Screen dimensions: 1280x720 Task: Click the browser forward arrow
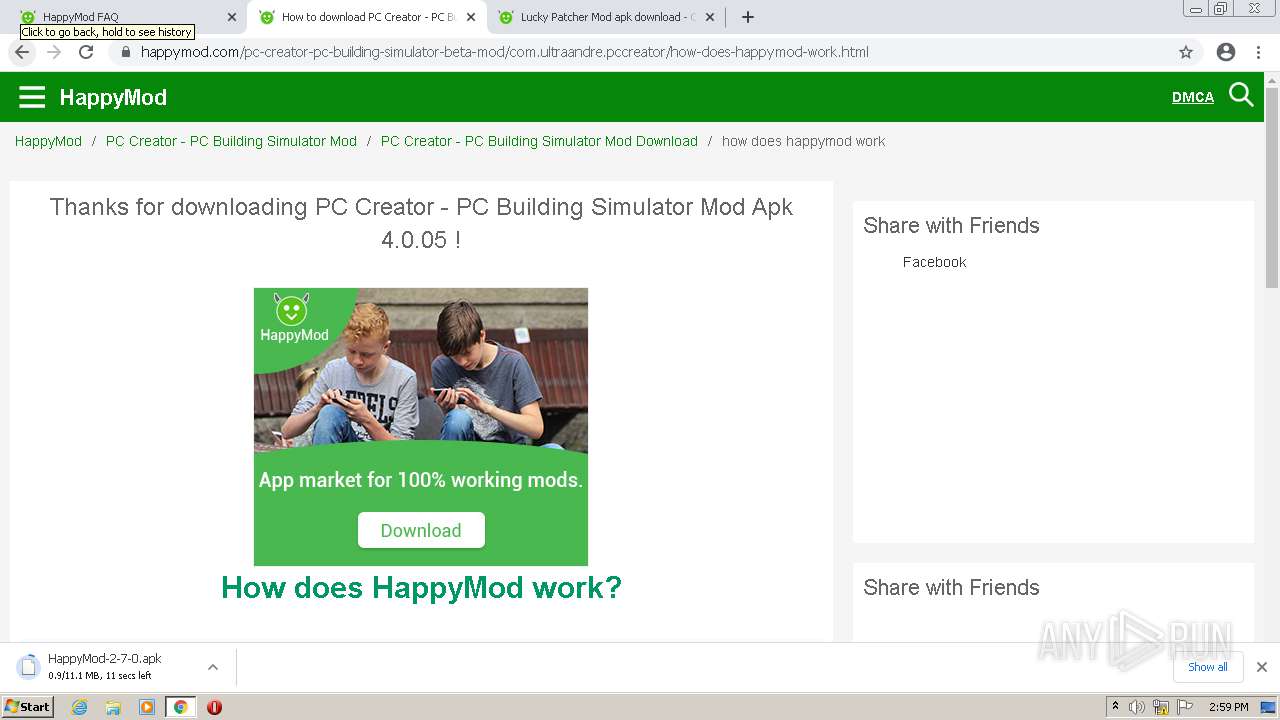coord(54,52)
